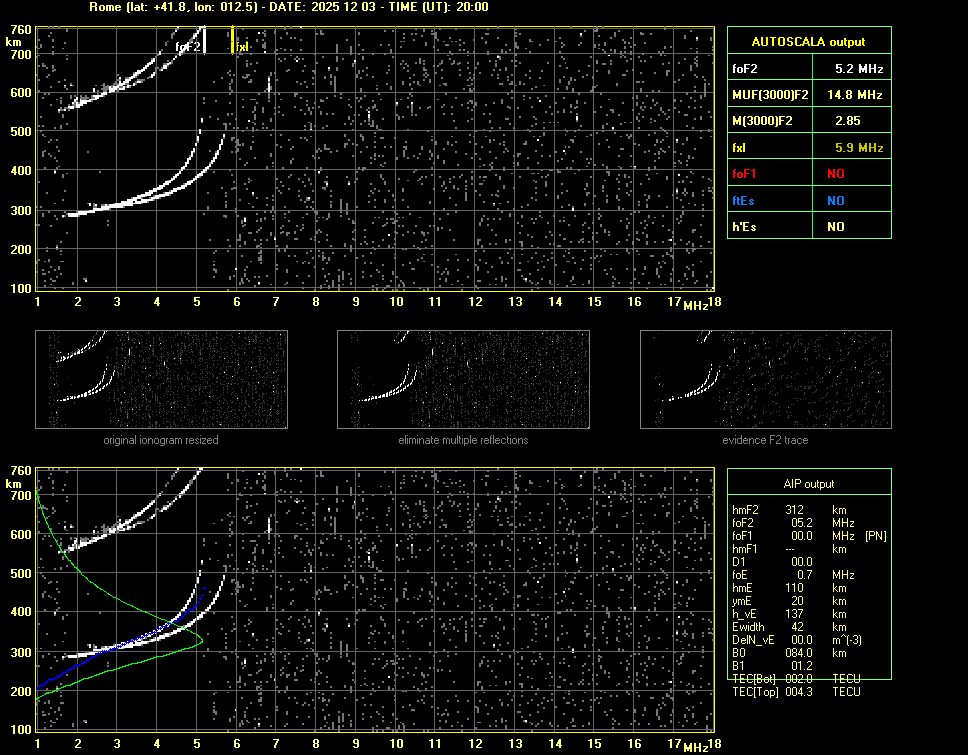
Task: Open the 'evidence F2 trace' thumbnail
Action: [765, 380]
